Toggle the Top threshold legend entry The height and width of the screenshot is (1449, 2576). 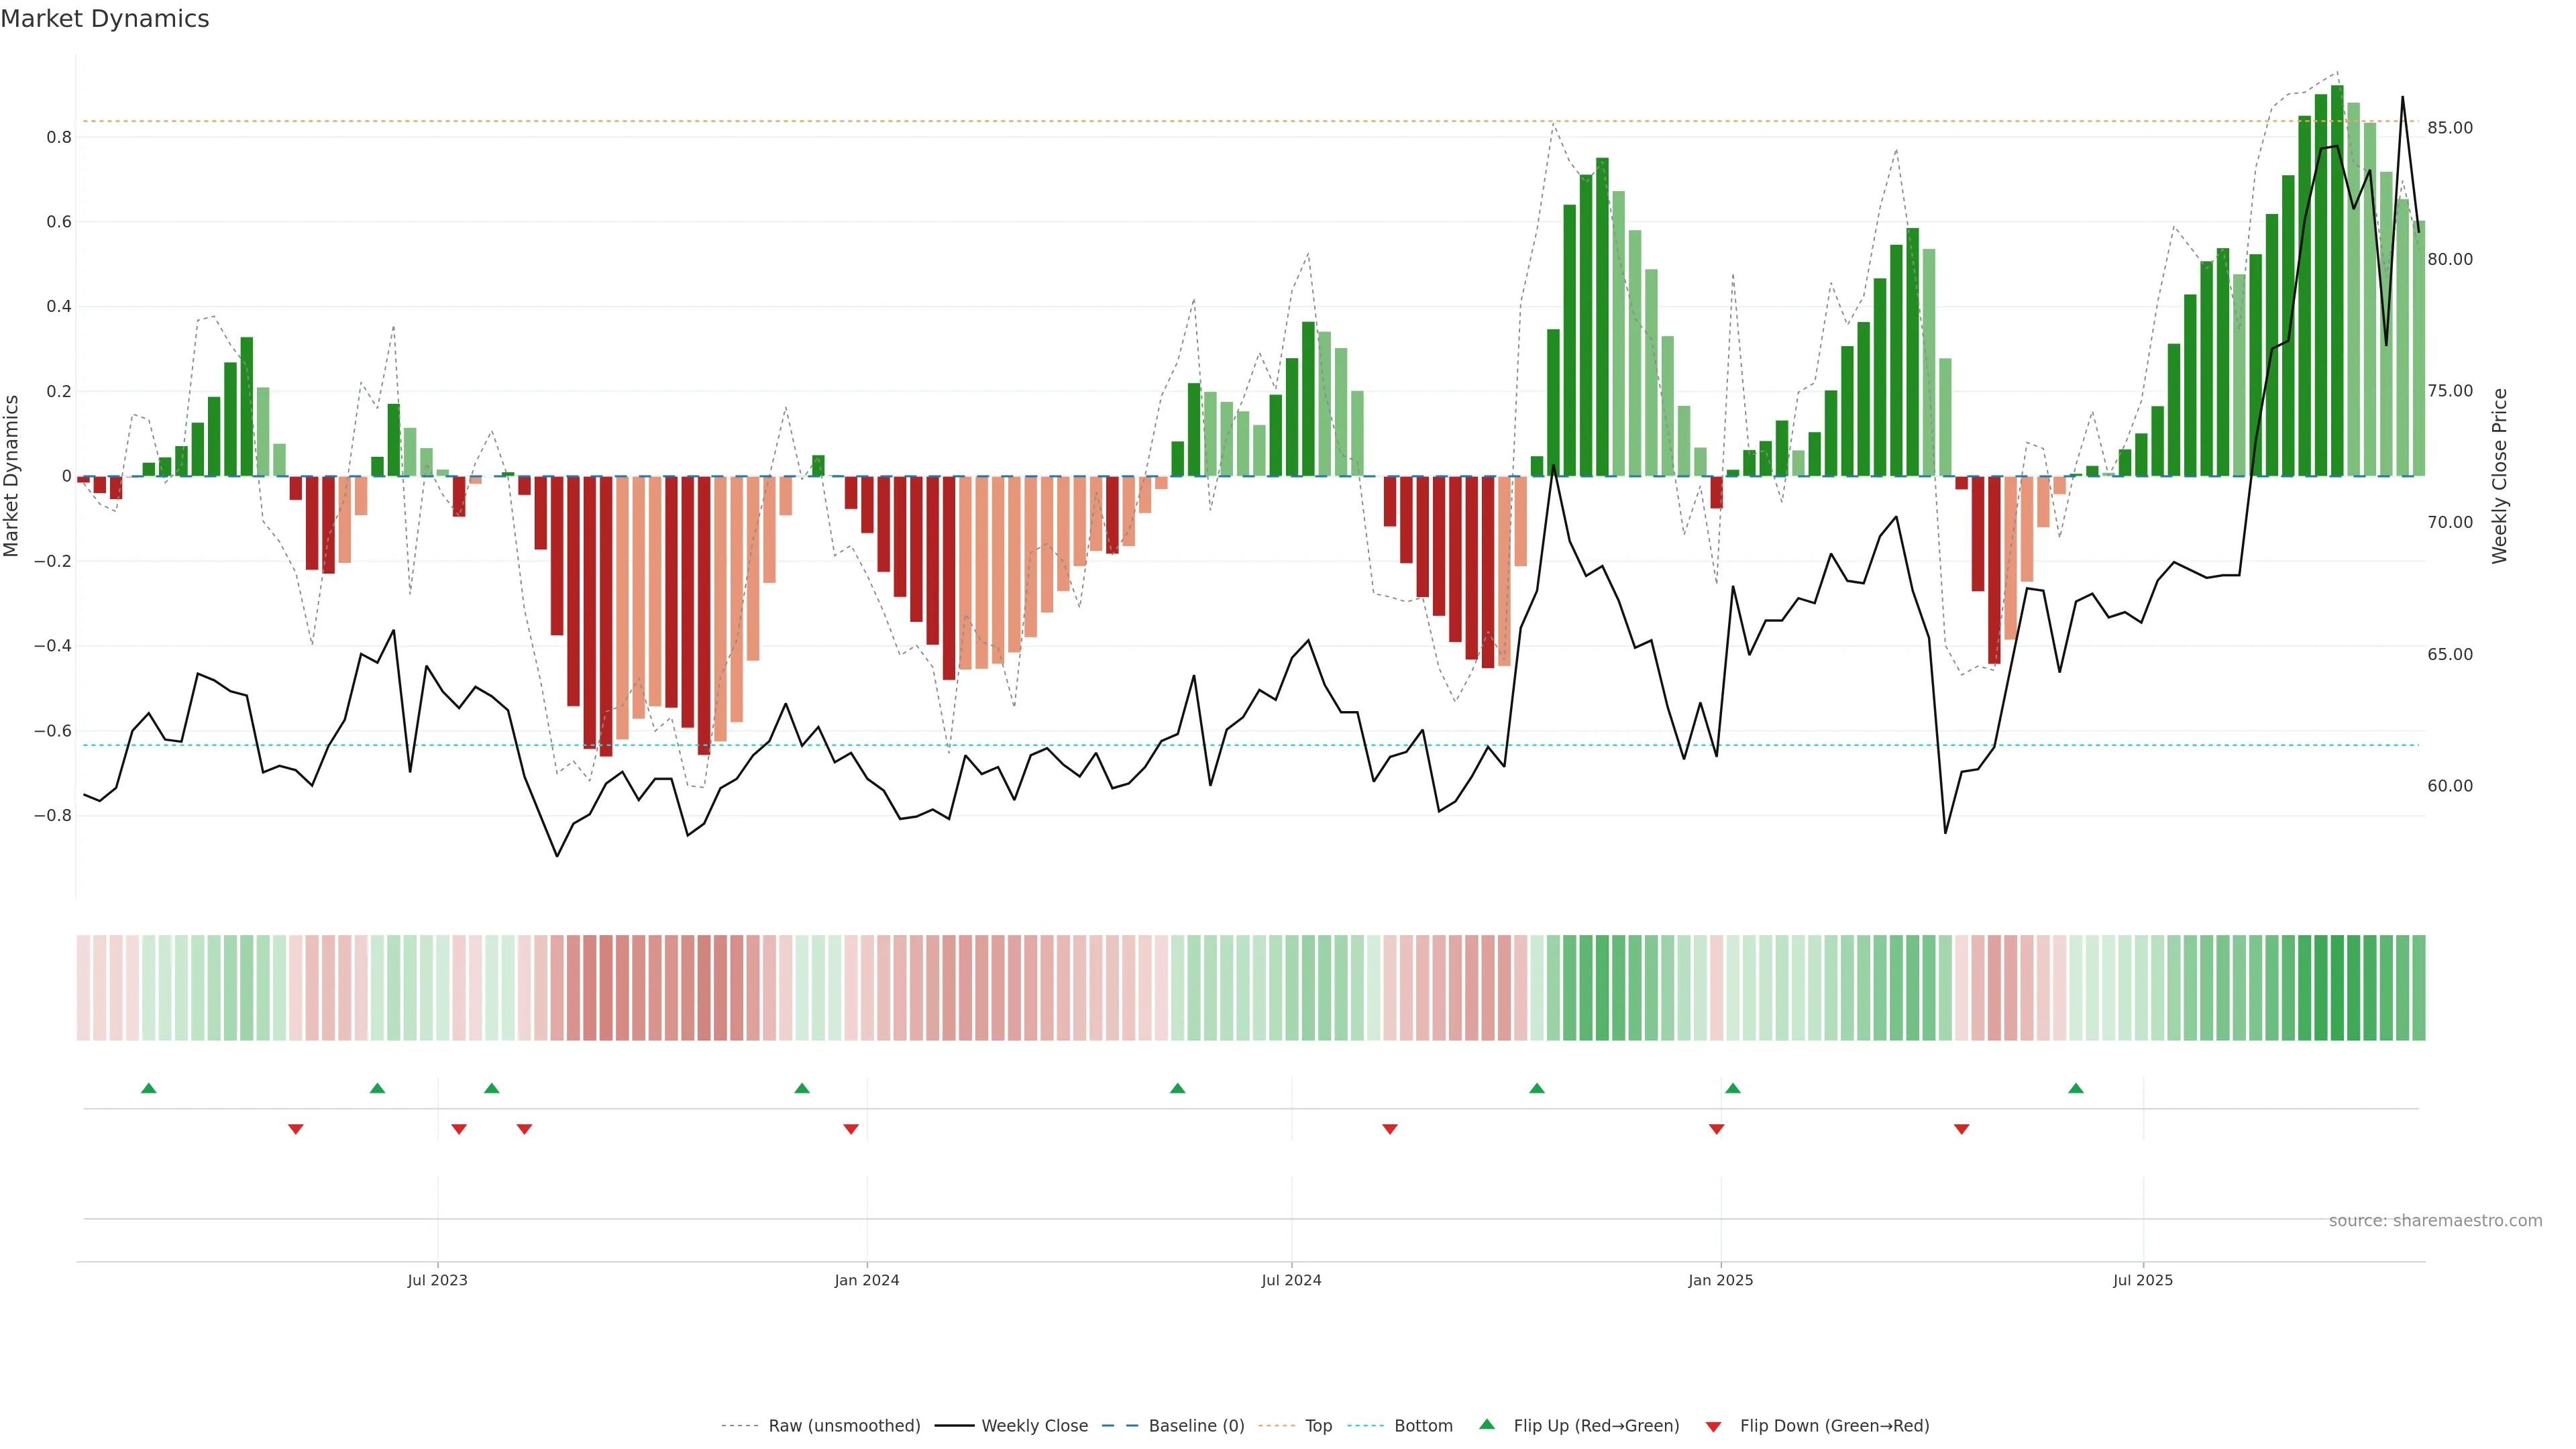[x=1318, y=1426]
